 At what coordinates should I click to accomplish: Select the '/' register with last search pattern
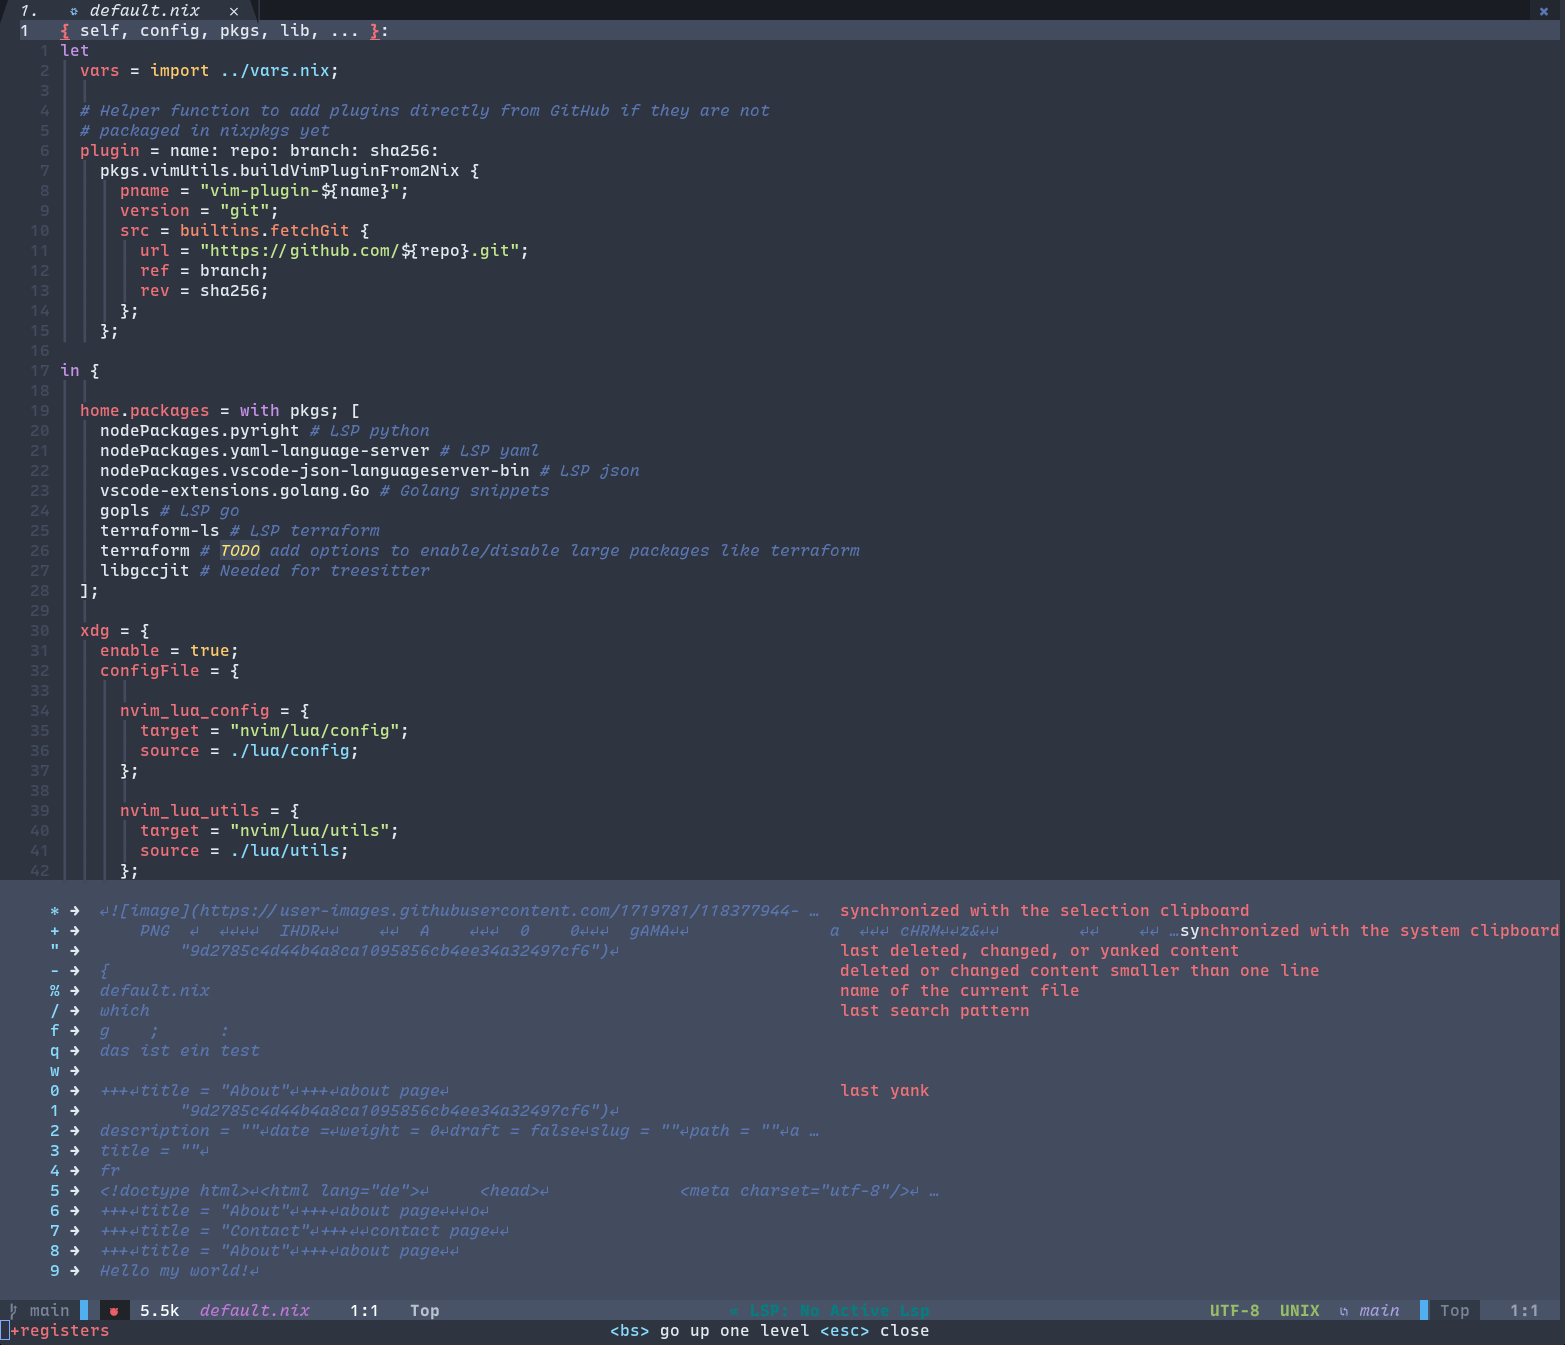pos(55,1010)
